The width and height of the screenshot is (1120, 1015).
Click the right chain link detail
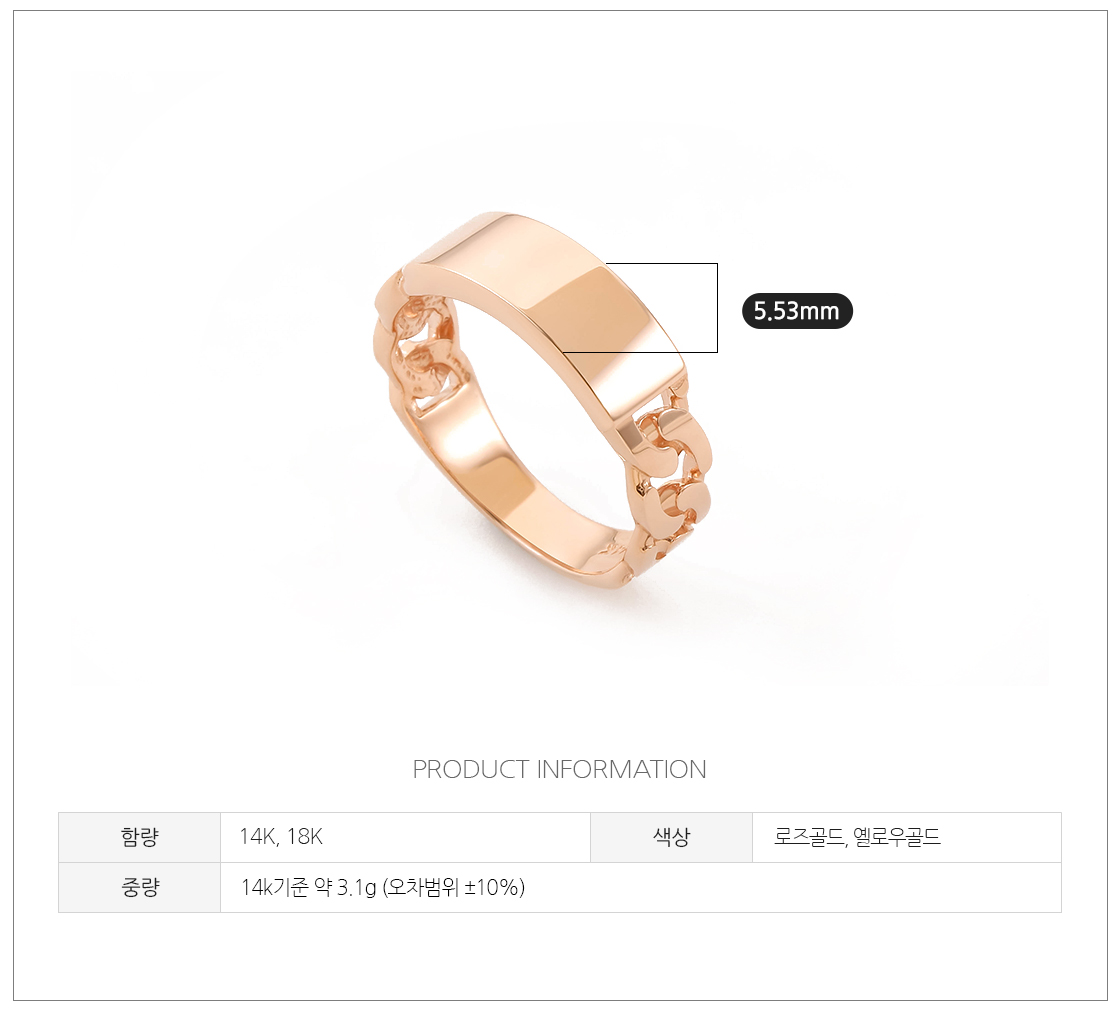pos(668,486)
